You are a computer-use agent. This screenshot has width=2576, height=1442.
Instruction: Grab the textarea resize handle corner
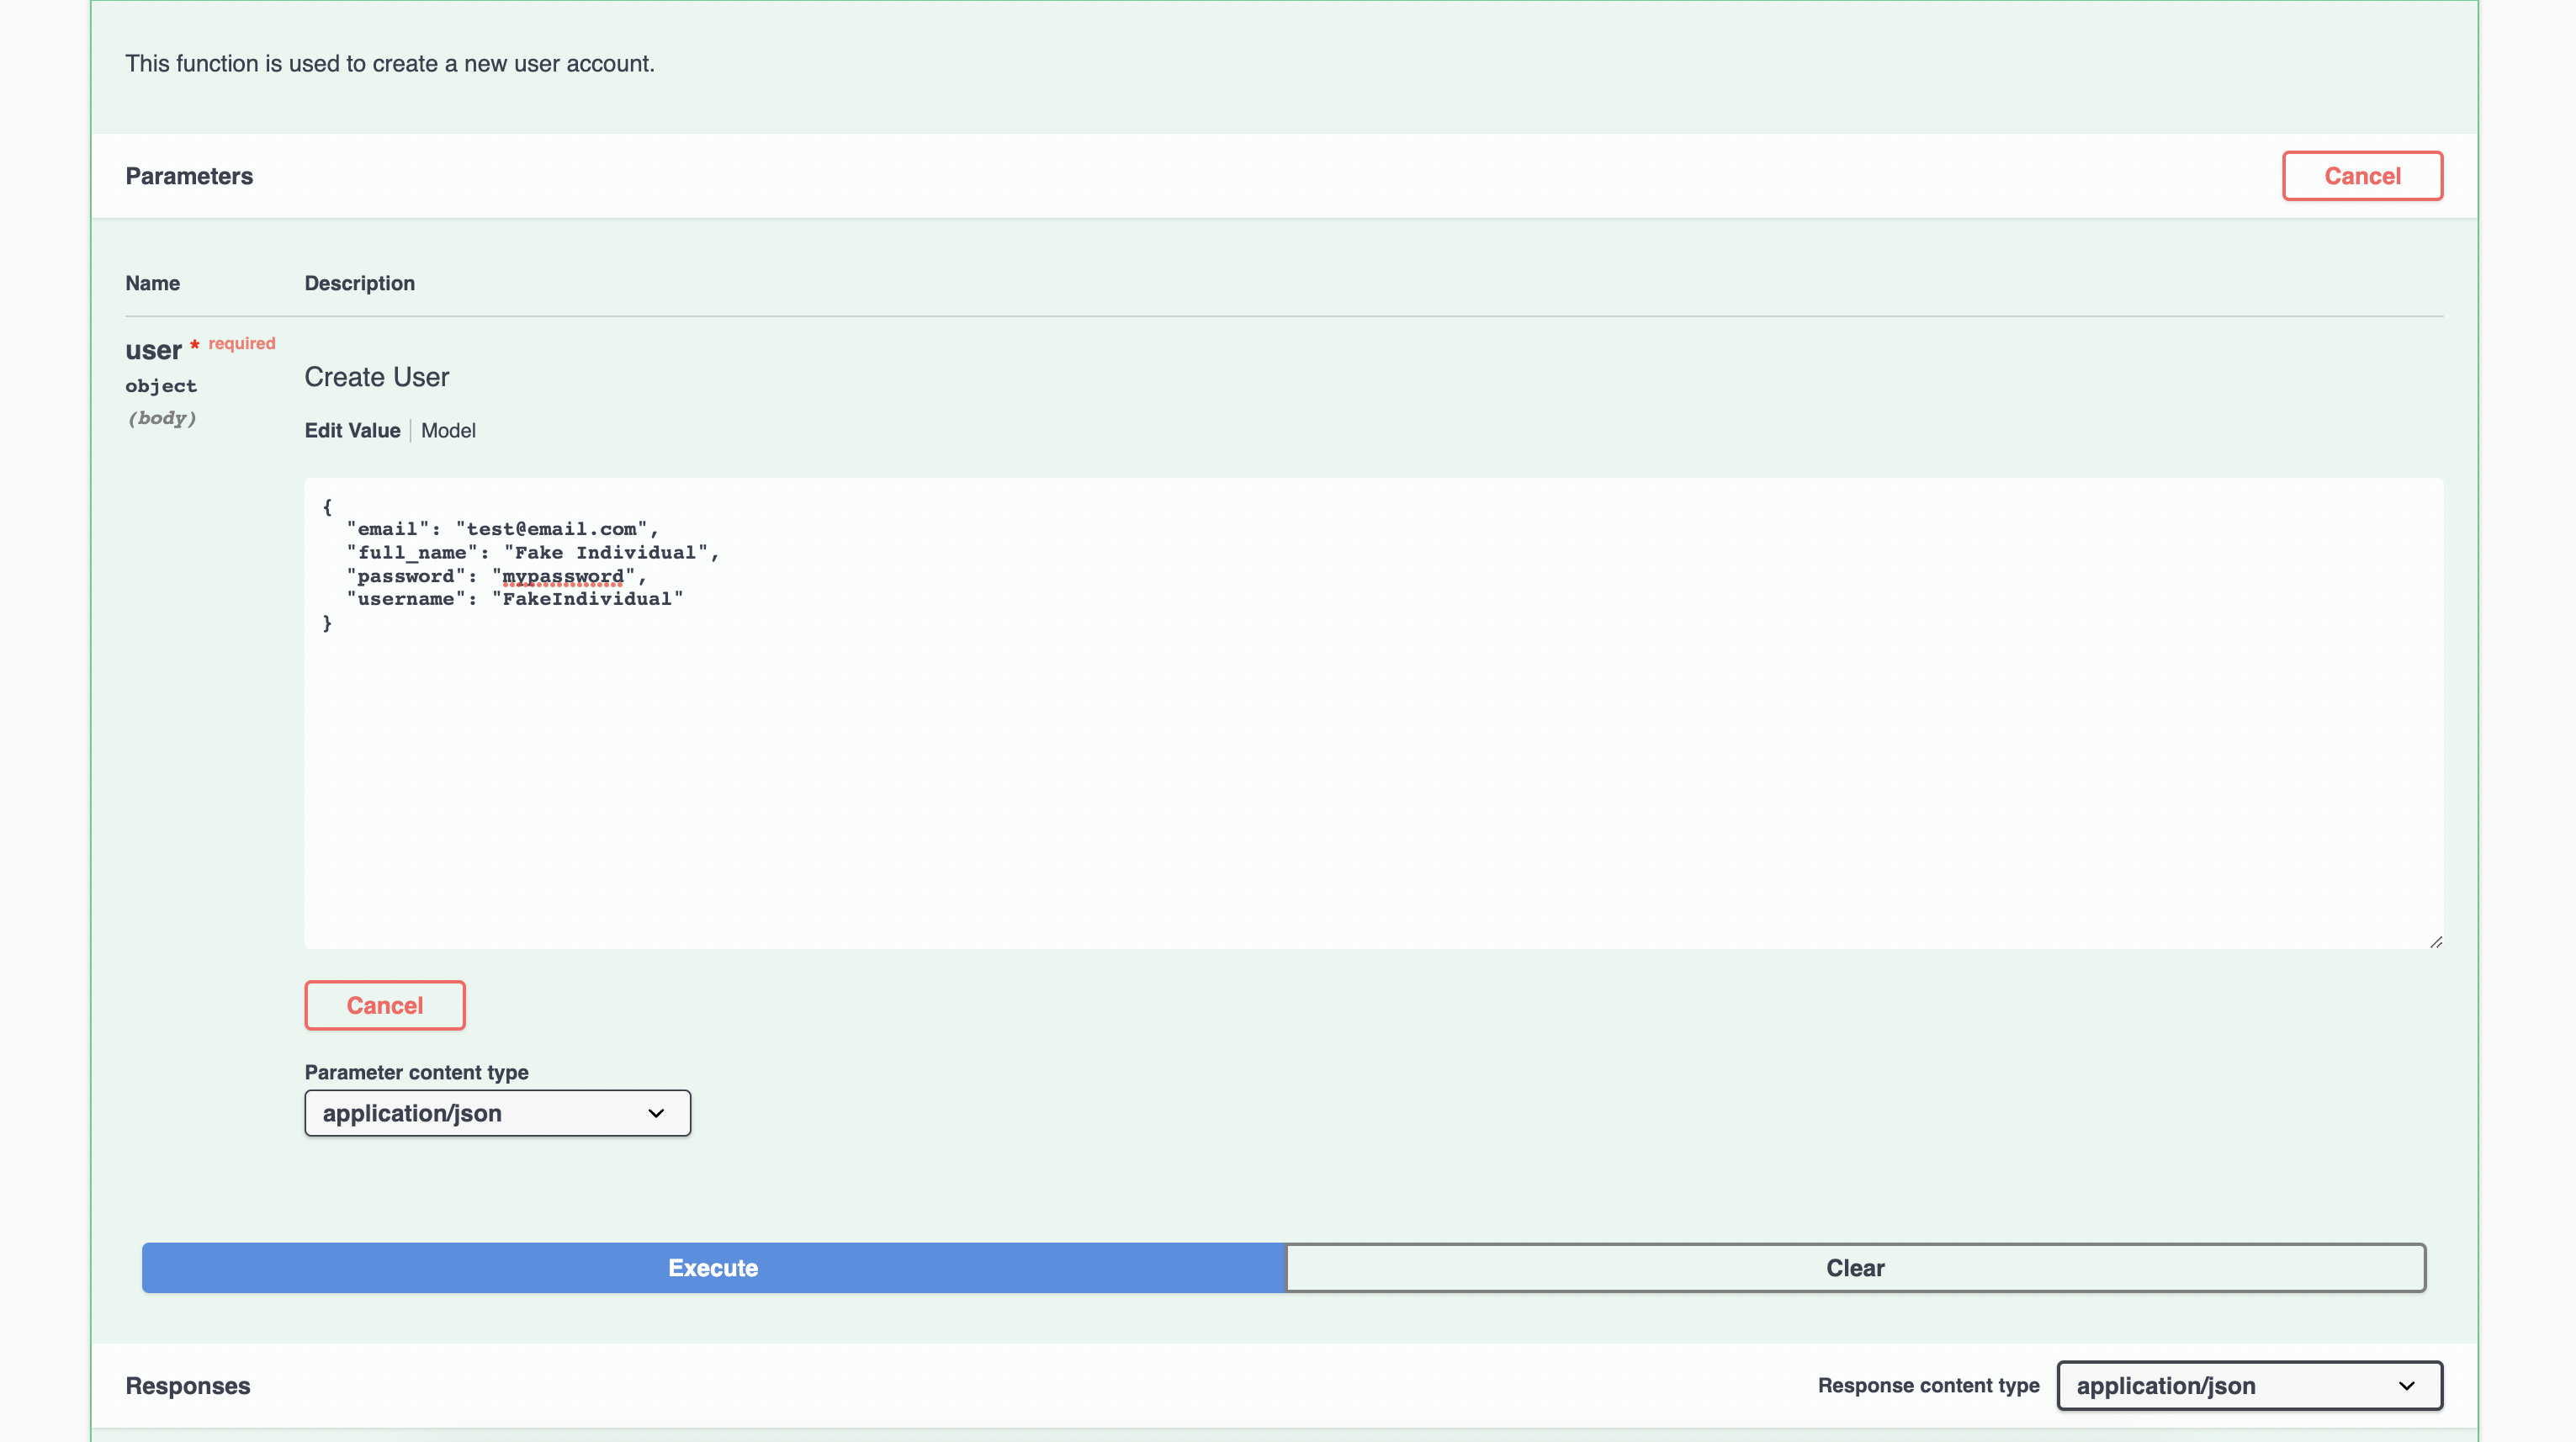tap(2436, 942)
